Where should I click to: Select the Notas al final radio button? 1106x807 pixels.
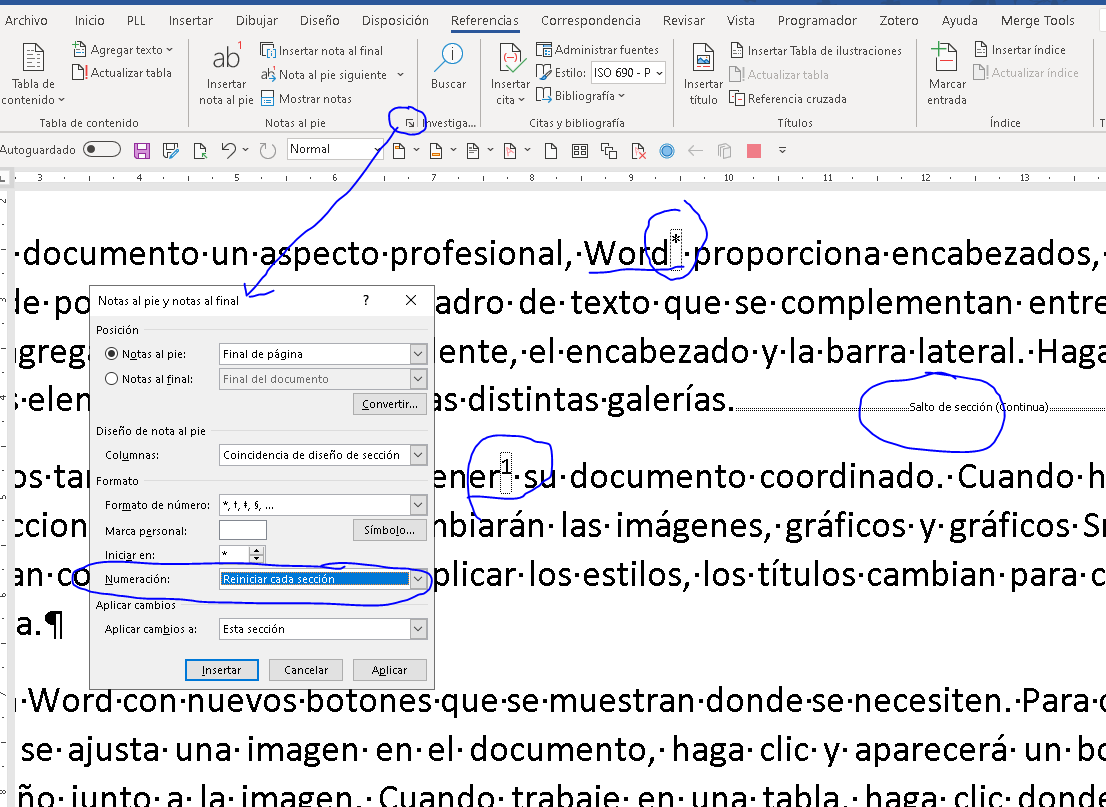tap(110, 378)
